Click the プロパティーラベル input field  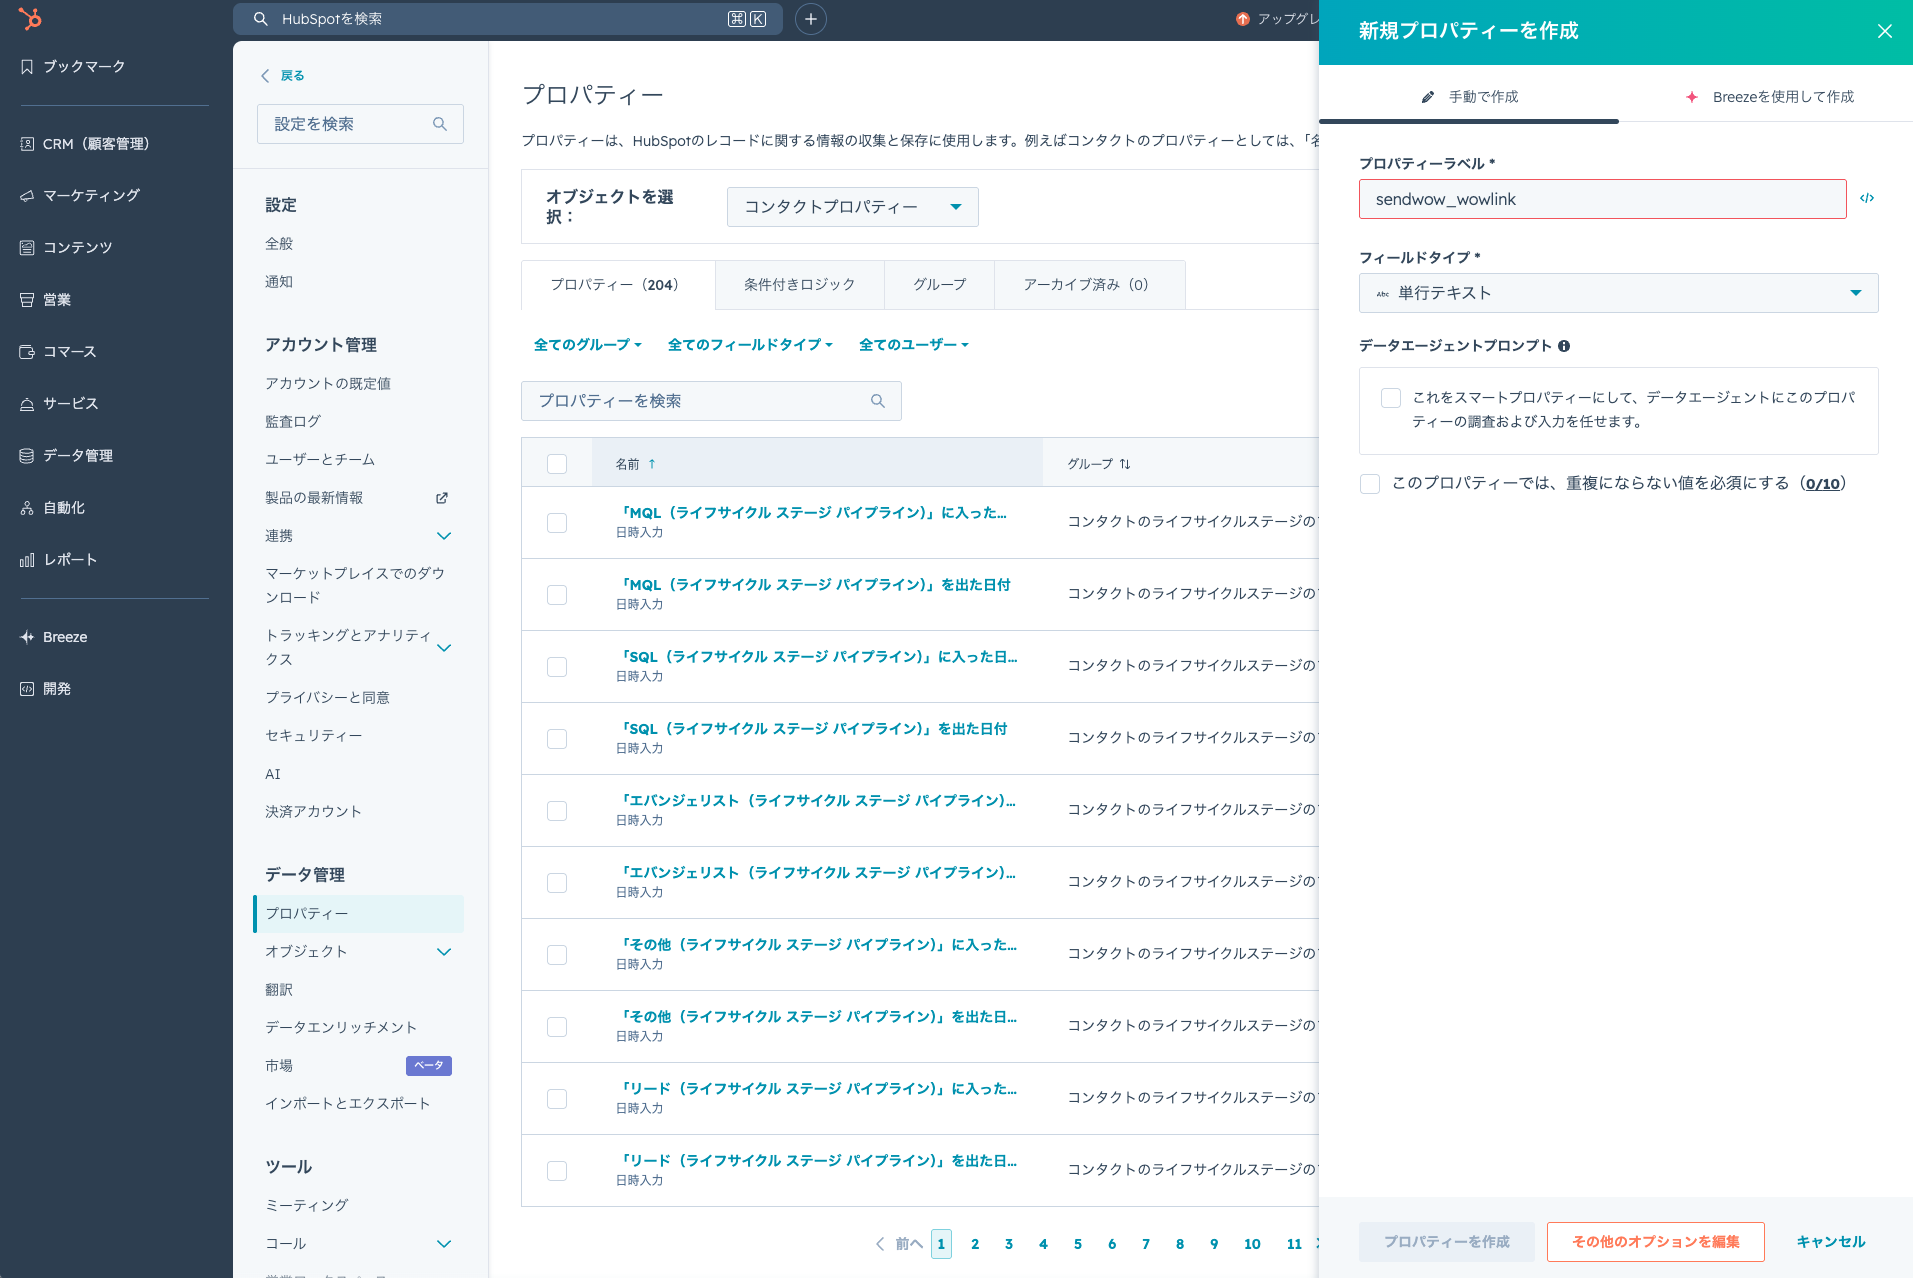1602,199
